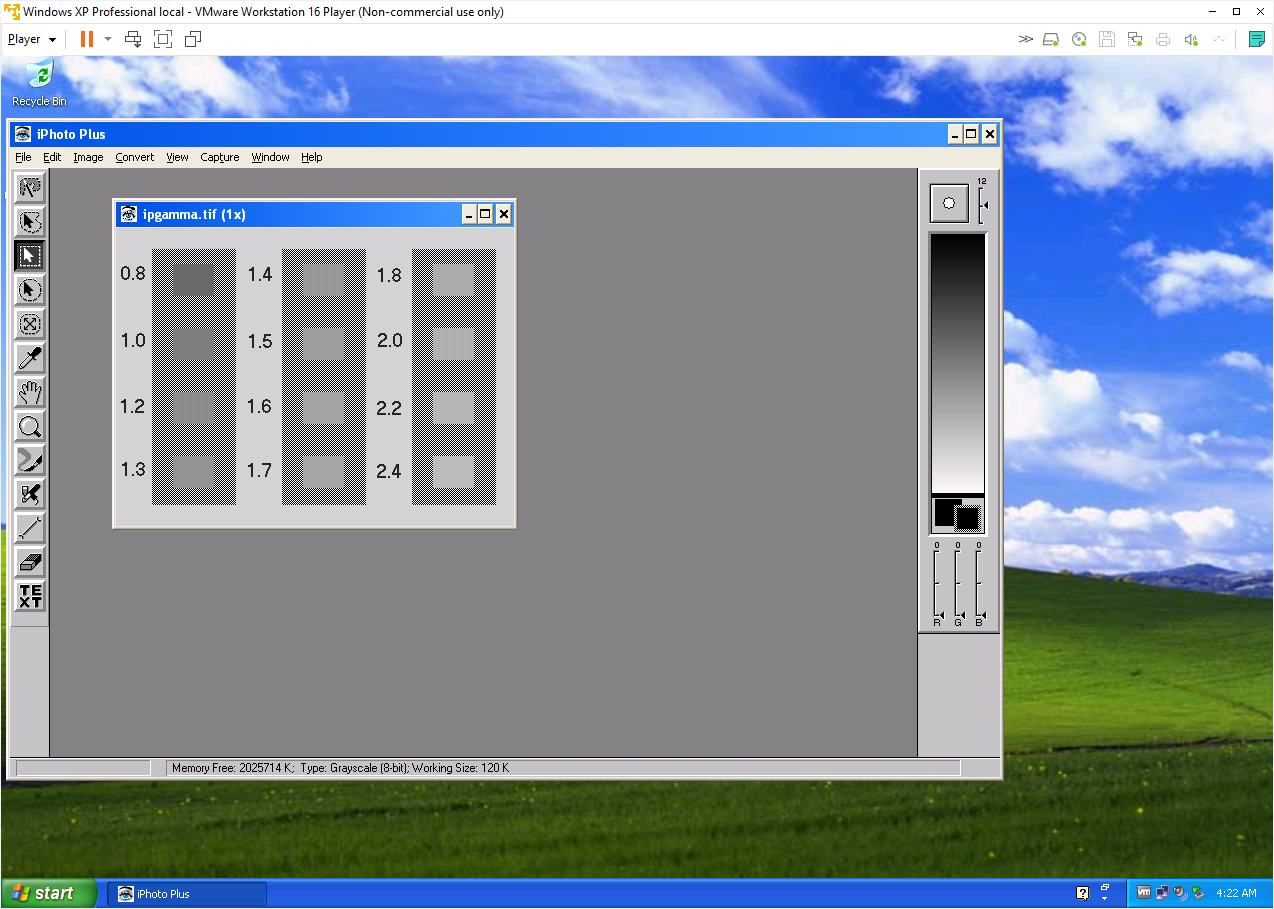The height and width of the screenshot is (909, 1274).
Task: Select the Eraser tool
Action: [x=30, y=562]
